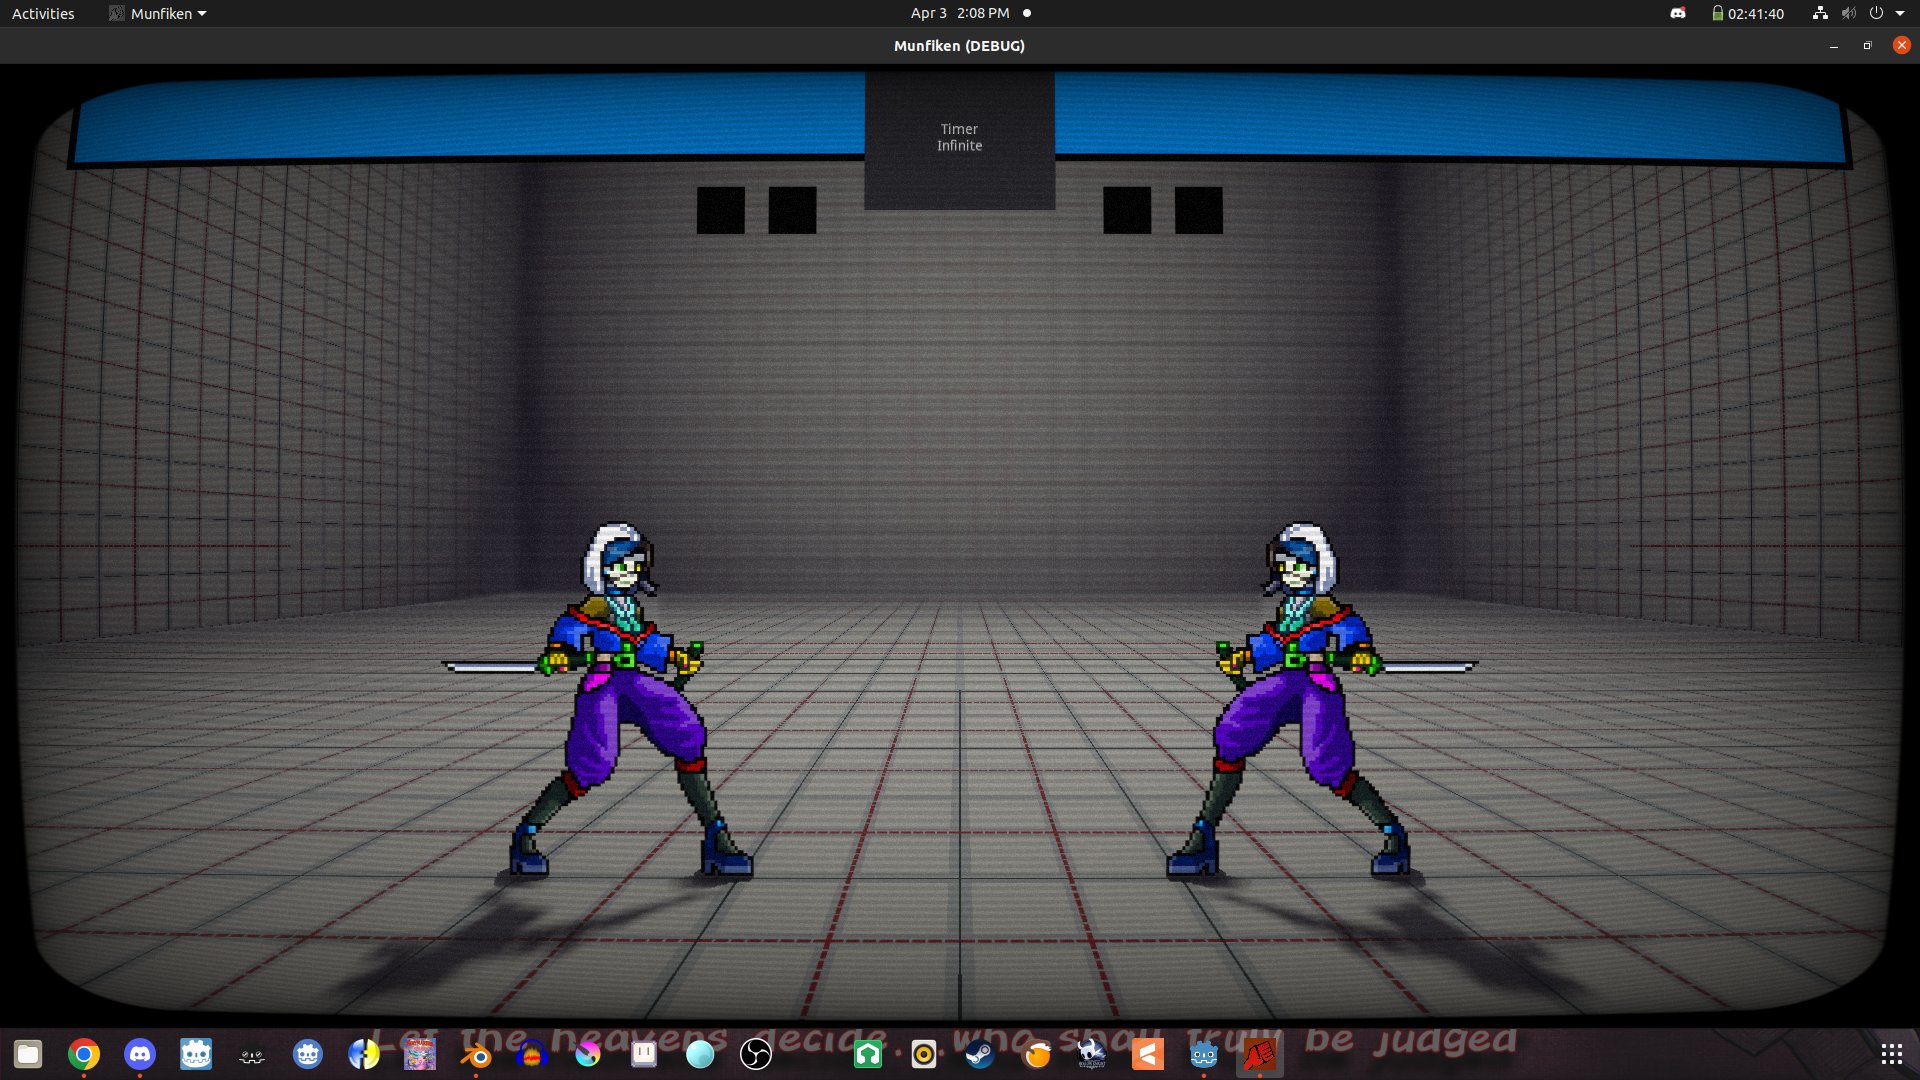The height and width of the screenshot is (1080, 1920).
Task: Click the right player's second round indicator square
Action: (x=1199, y=210)
